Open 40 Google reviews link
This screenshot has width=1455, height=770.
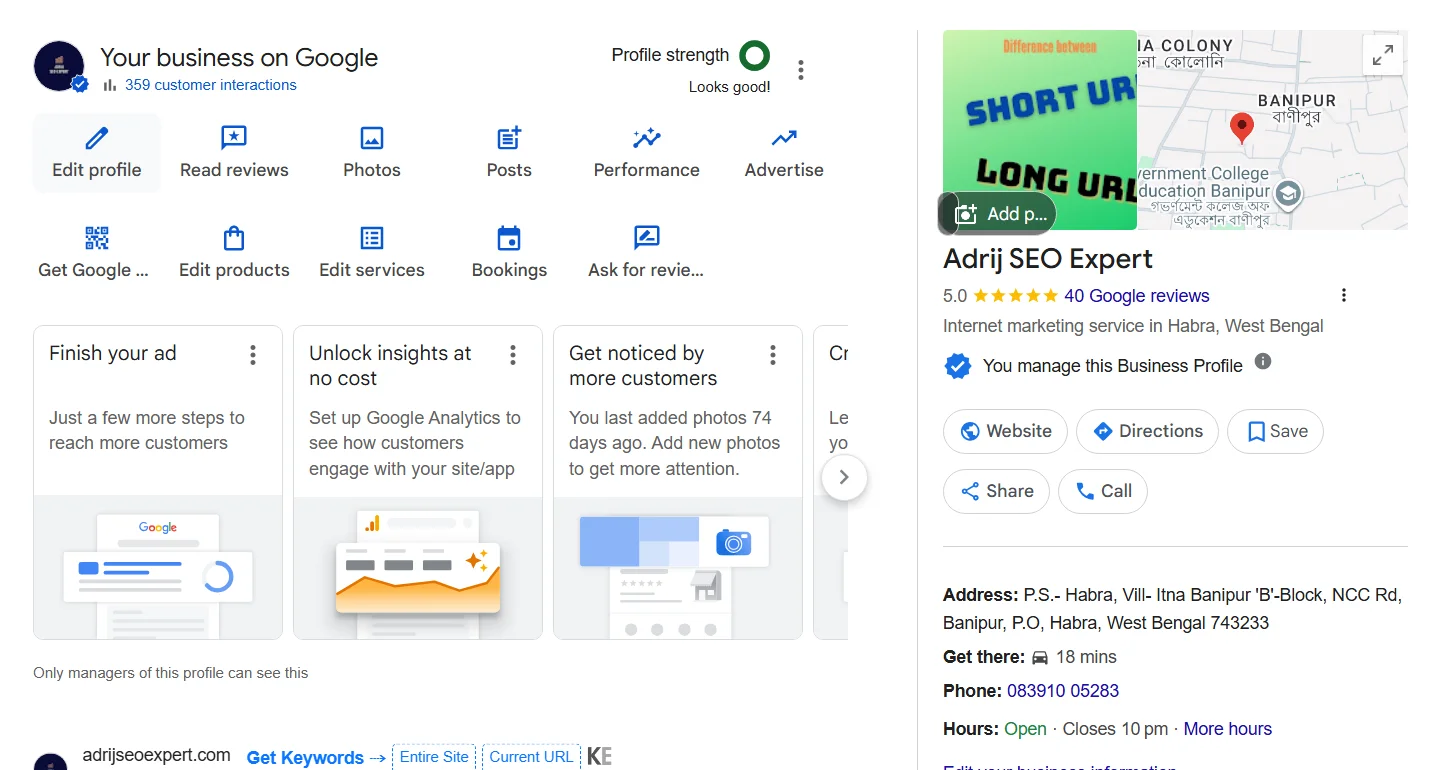pyautogui.click(x=1137, y=296)
